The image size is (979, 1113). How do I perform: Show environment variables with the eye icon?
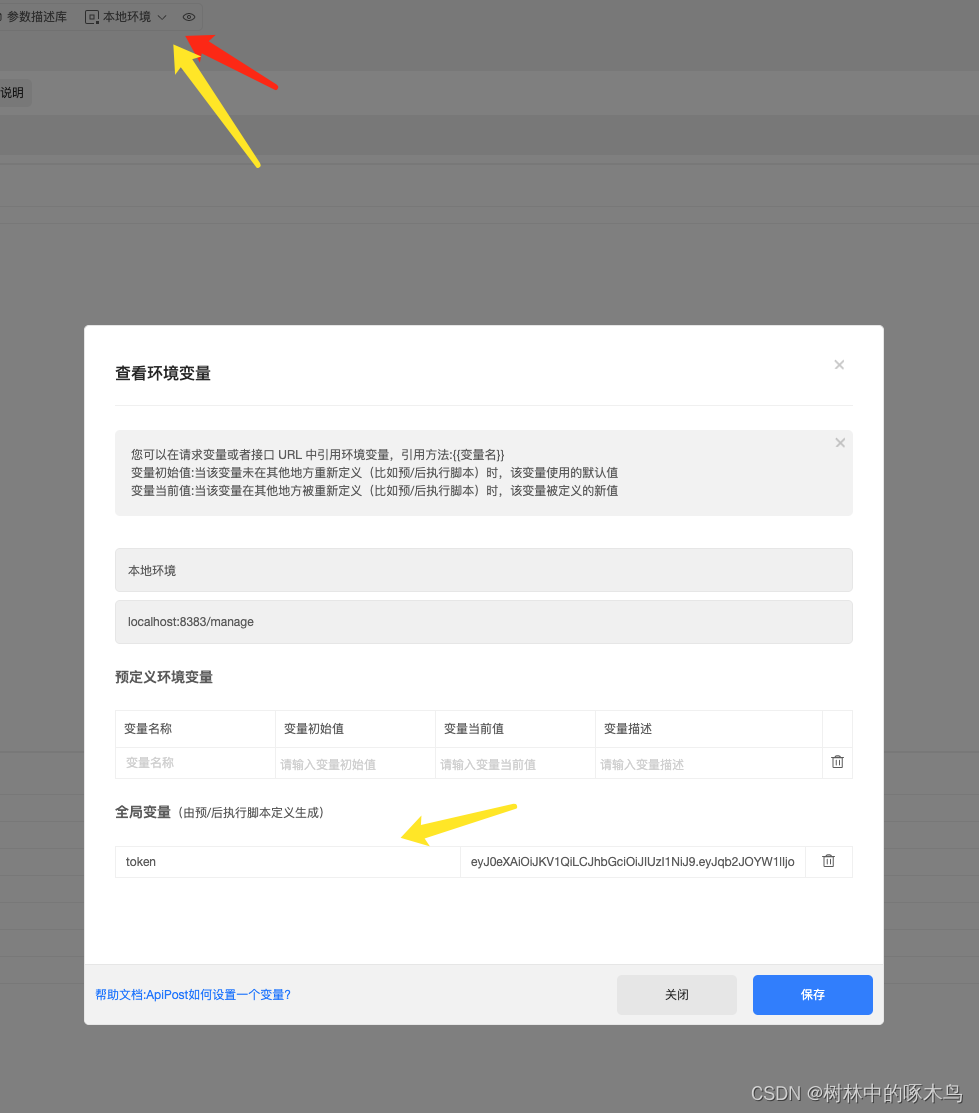click(x=187, y=16)
